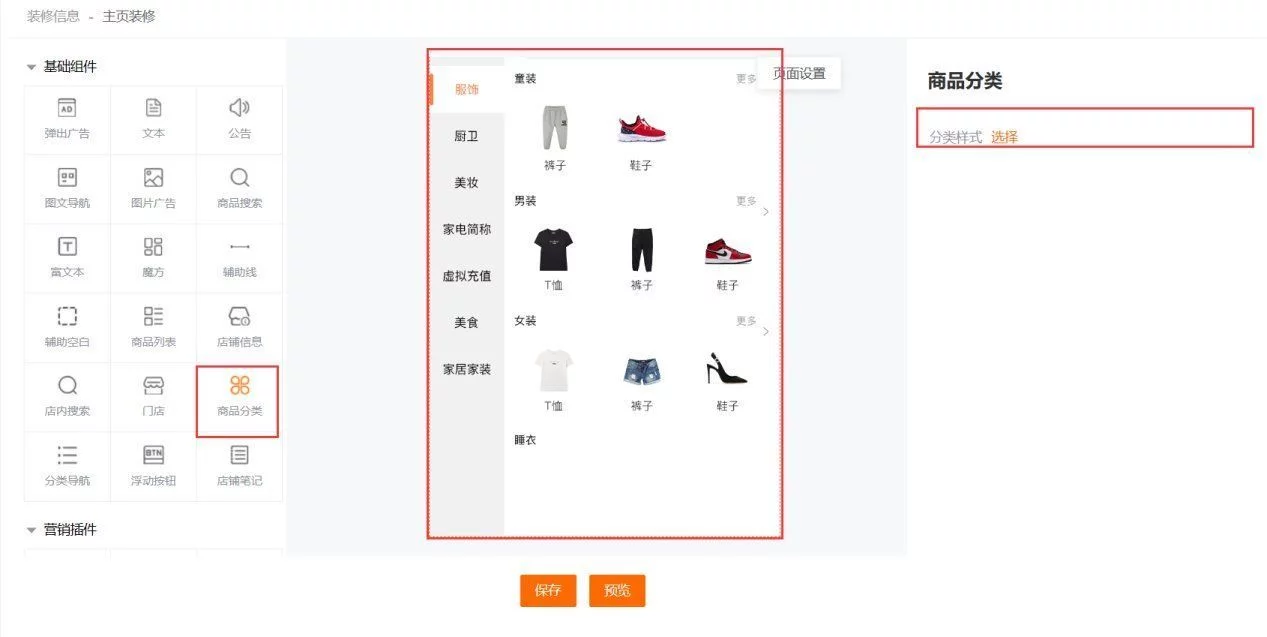This screenshot has width=1267, height=637.
Task: Insert the 商品搜索 search component
Action: tap(239, 188)
